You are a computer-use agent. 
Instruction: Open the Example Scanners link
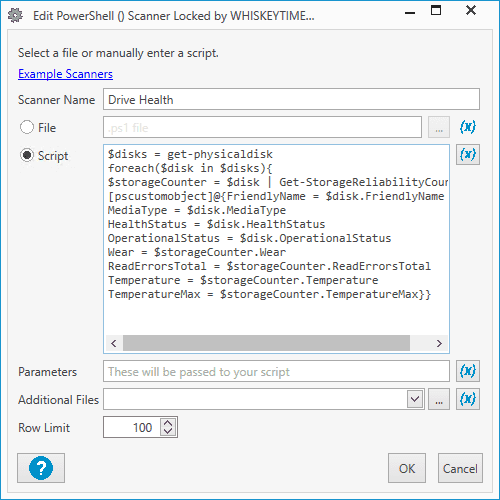click(x=65, y=74)
